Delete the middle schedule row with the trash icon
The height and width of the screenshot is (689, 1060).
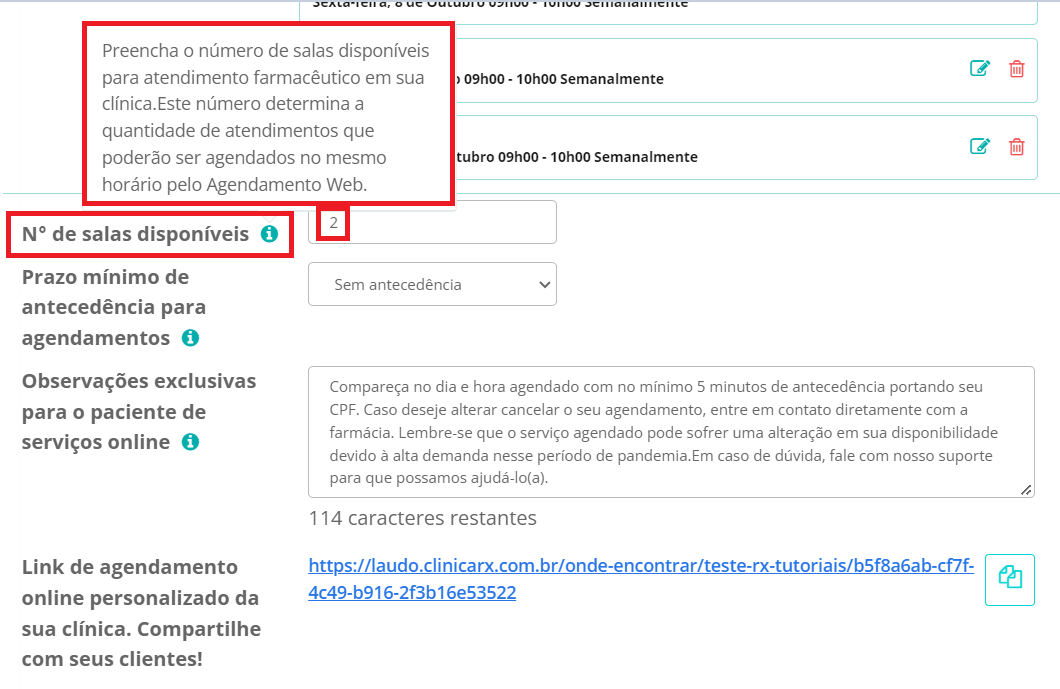pyautogui.click(x=1017, y=69)
